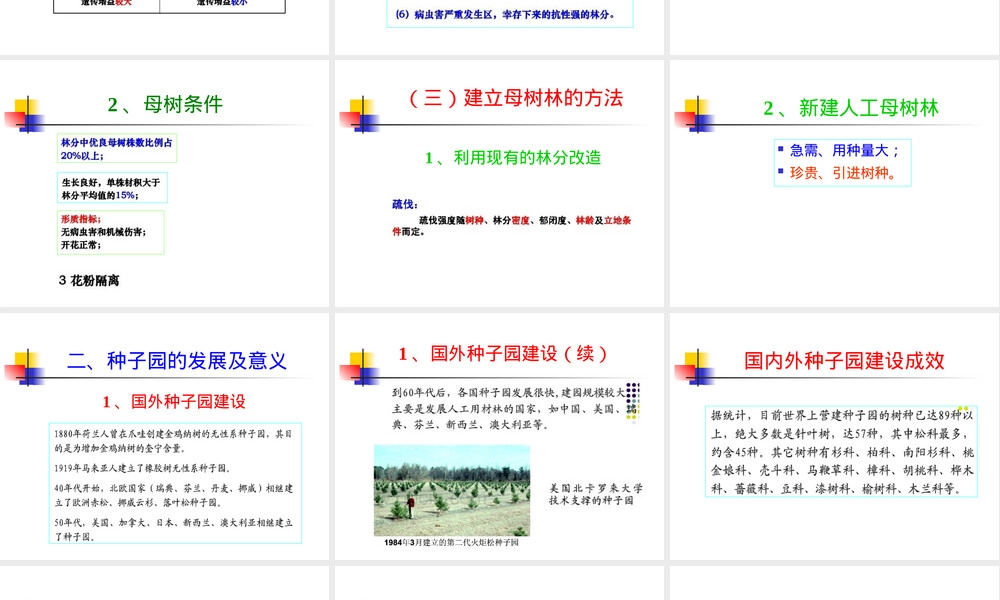
Task: Click the paragraph starting 1880年荷兰人
Action: click(173, 441)
